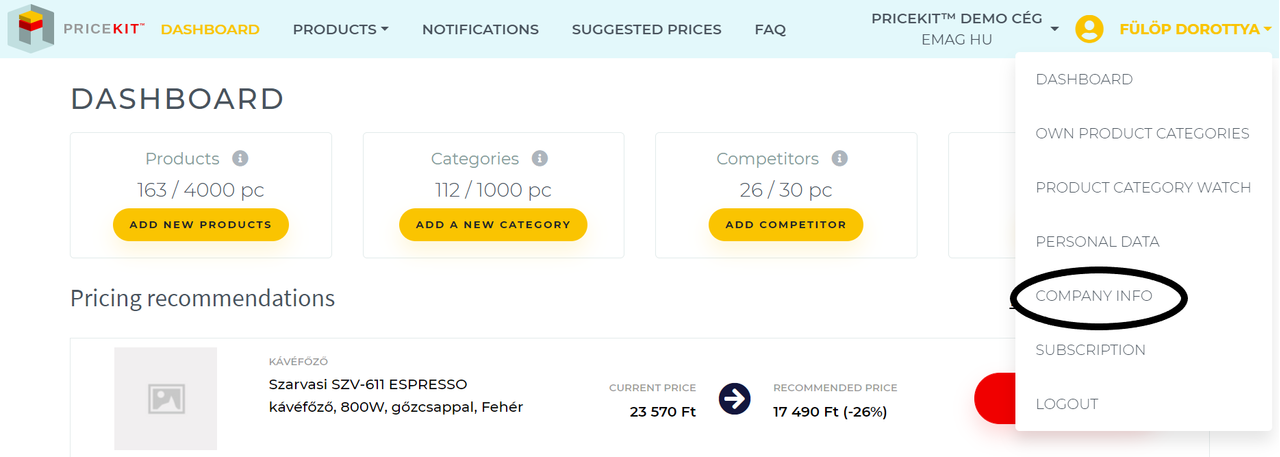Choose Subscription in the user menu
Screen dimensions: 1280x457
[x=1091, y=350]
